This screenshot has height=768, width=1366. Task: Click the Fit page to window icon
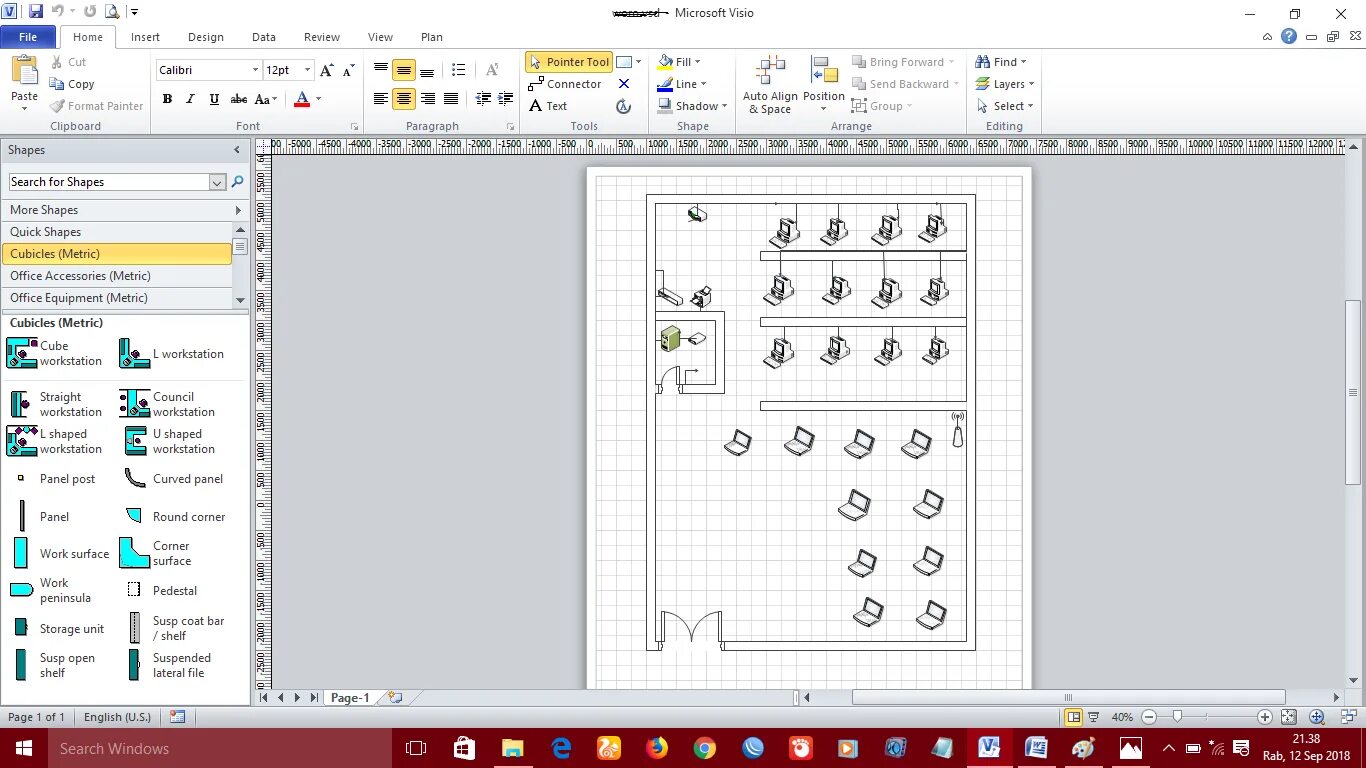1289,717
